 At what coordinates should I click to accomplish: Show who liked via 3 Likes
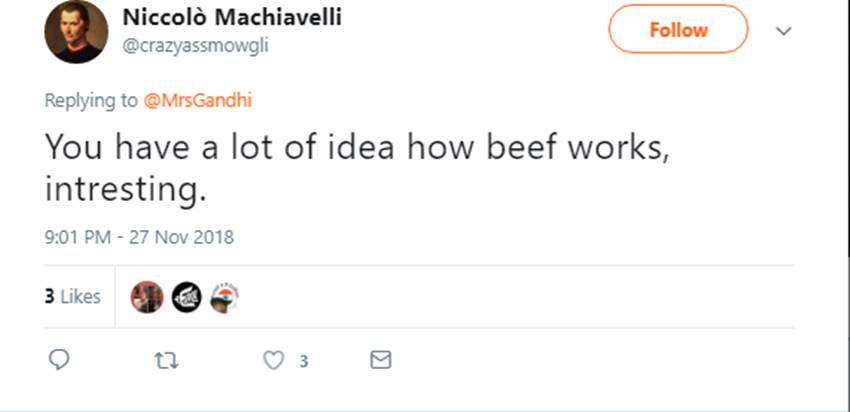click(x=73, y=296)
